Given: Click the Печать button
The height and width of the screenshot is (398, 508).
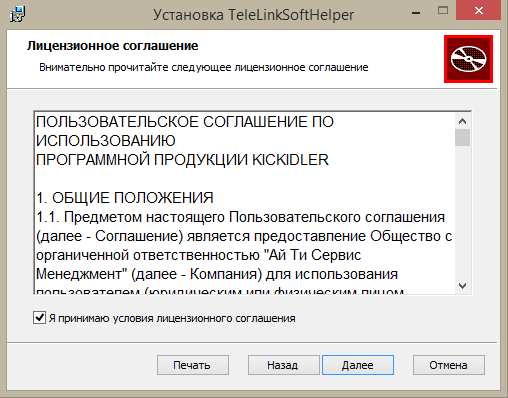Looking at the screenshot, I should pyautogui.click(x=193, y=365).
